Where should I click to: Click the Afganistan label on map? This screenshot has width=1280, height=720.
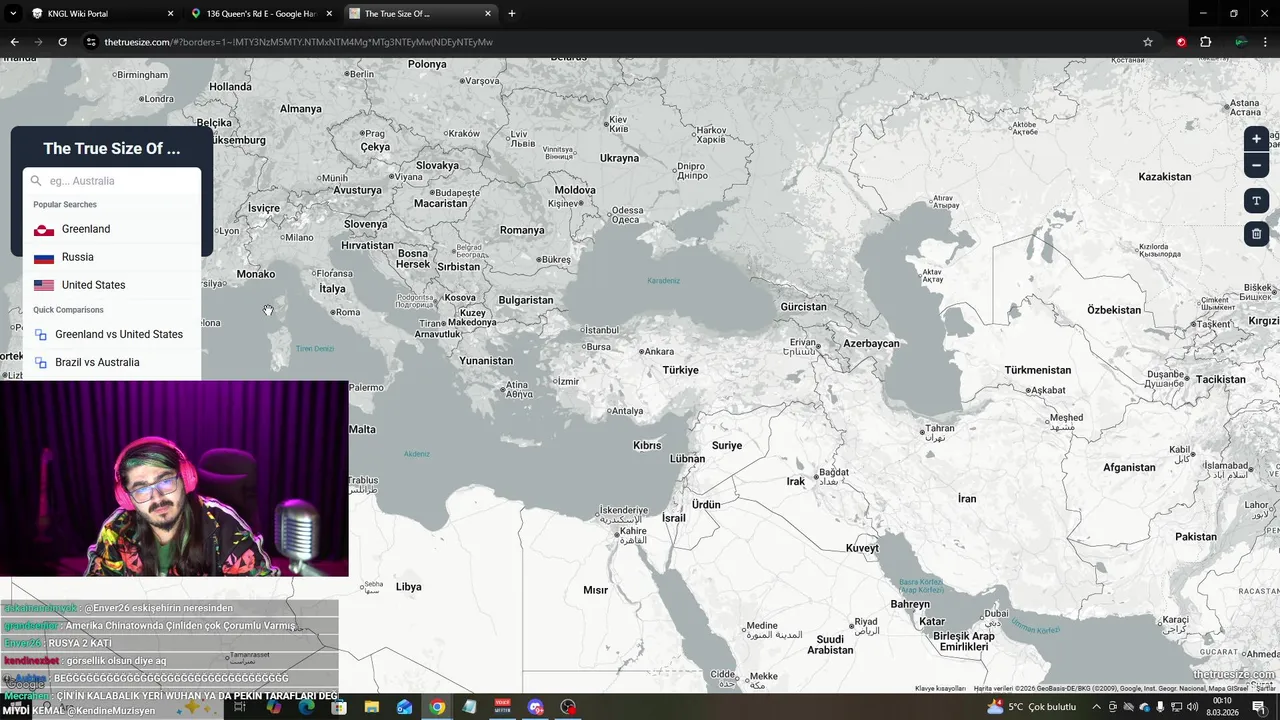click(x=1129, y=467)
